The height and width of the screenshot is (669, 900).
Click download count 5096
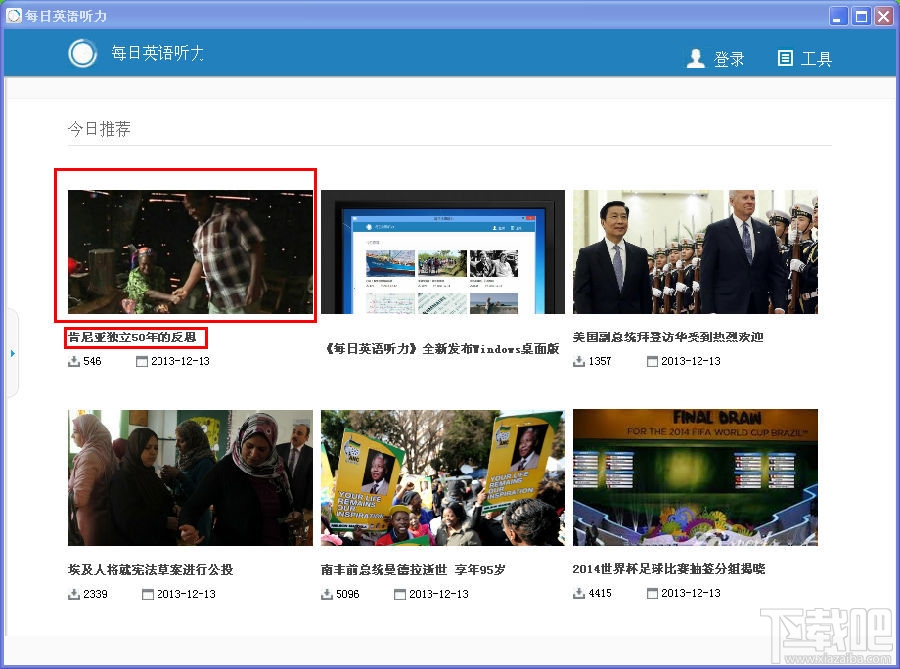pyautogui.click(x=348, y=594)
